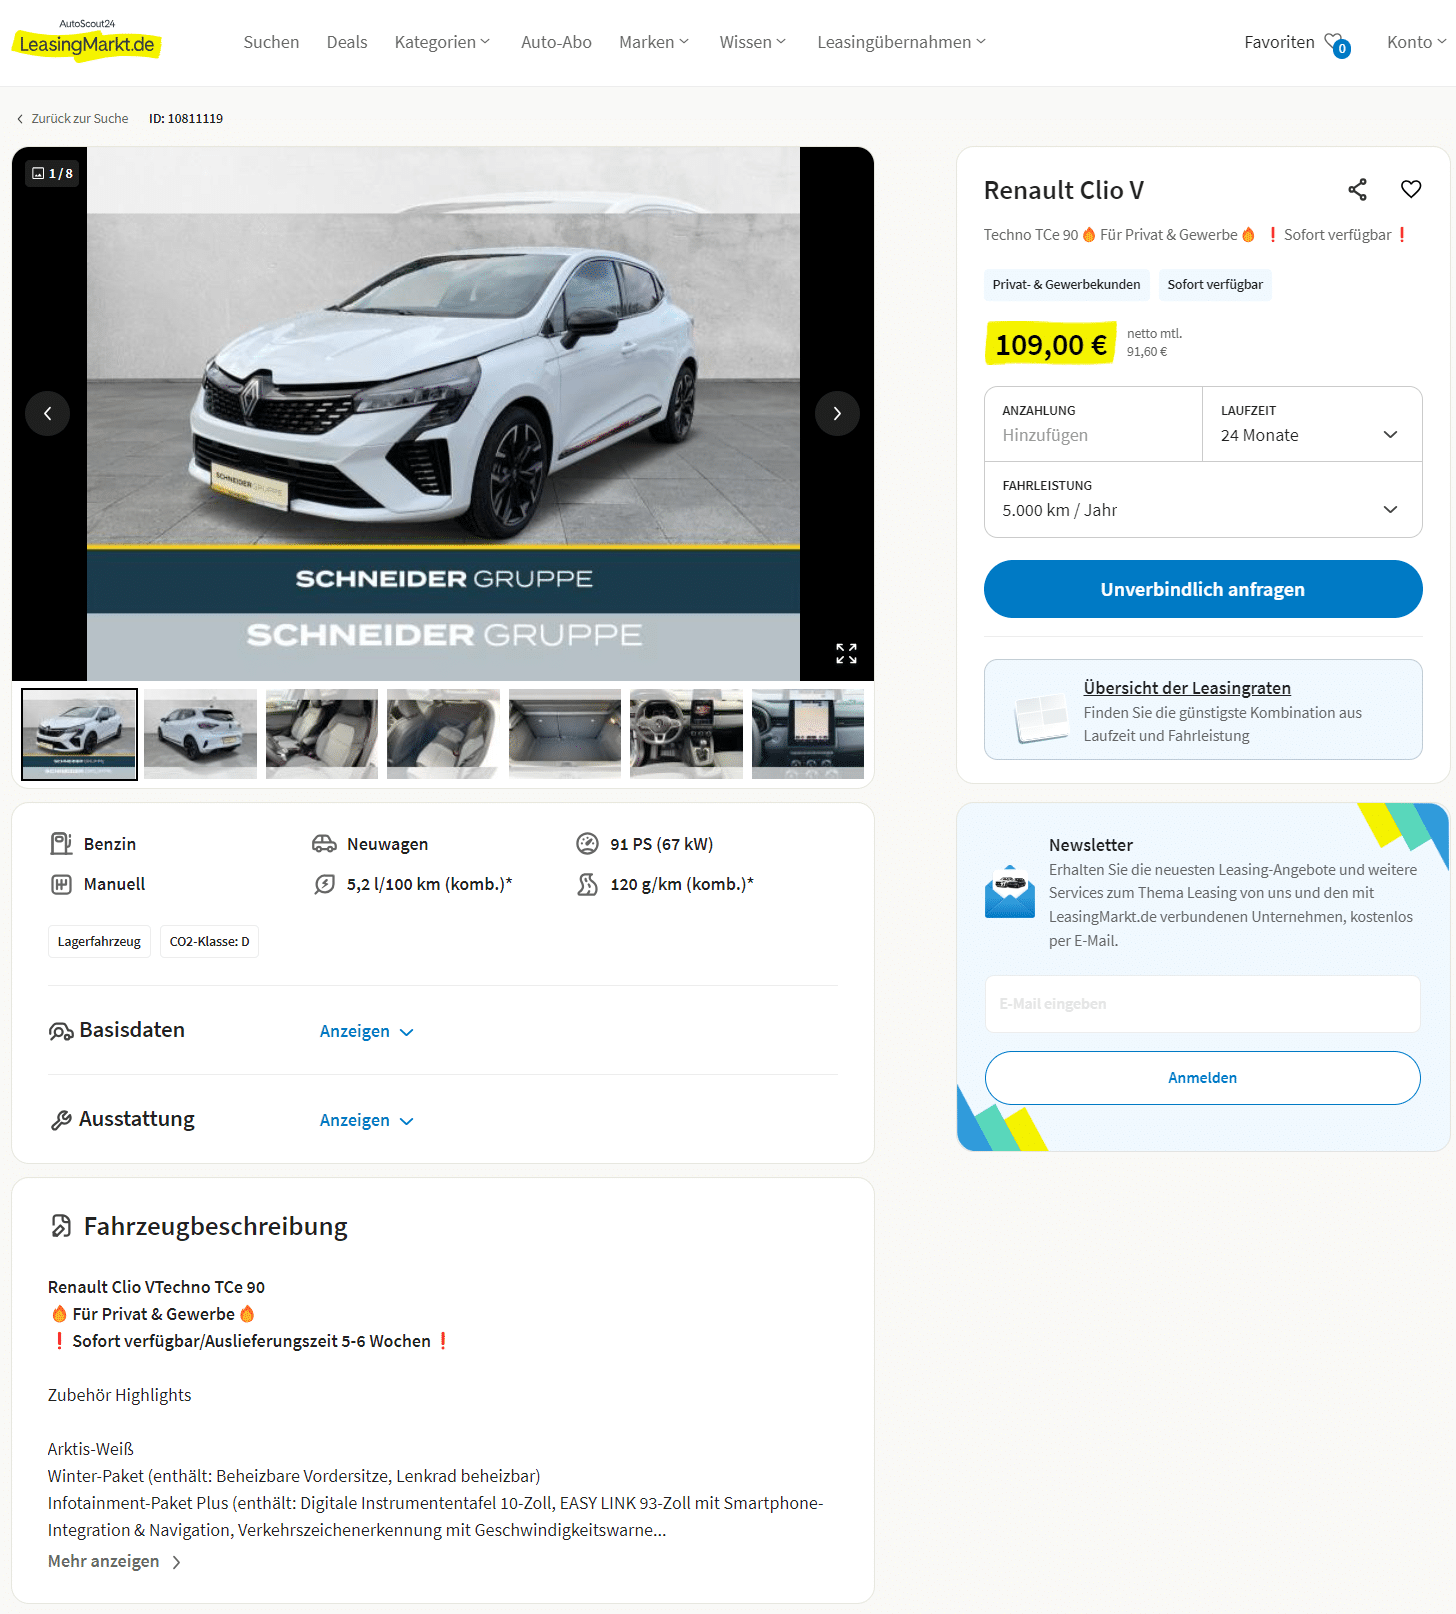Go to Deals in navigation
The width and height of the screenshot is (1456, 1614).
click(x=347, y=42)
